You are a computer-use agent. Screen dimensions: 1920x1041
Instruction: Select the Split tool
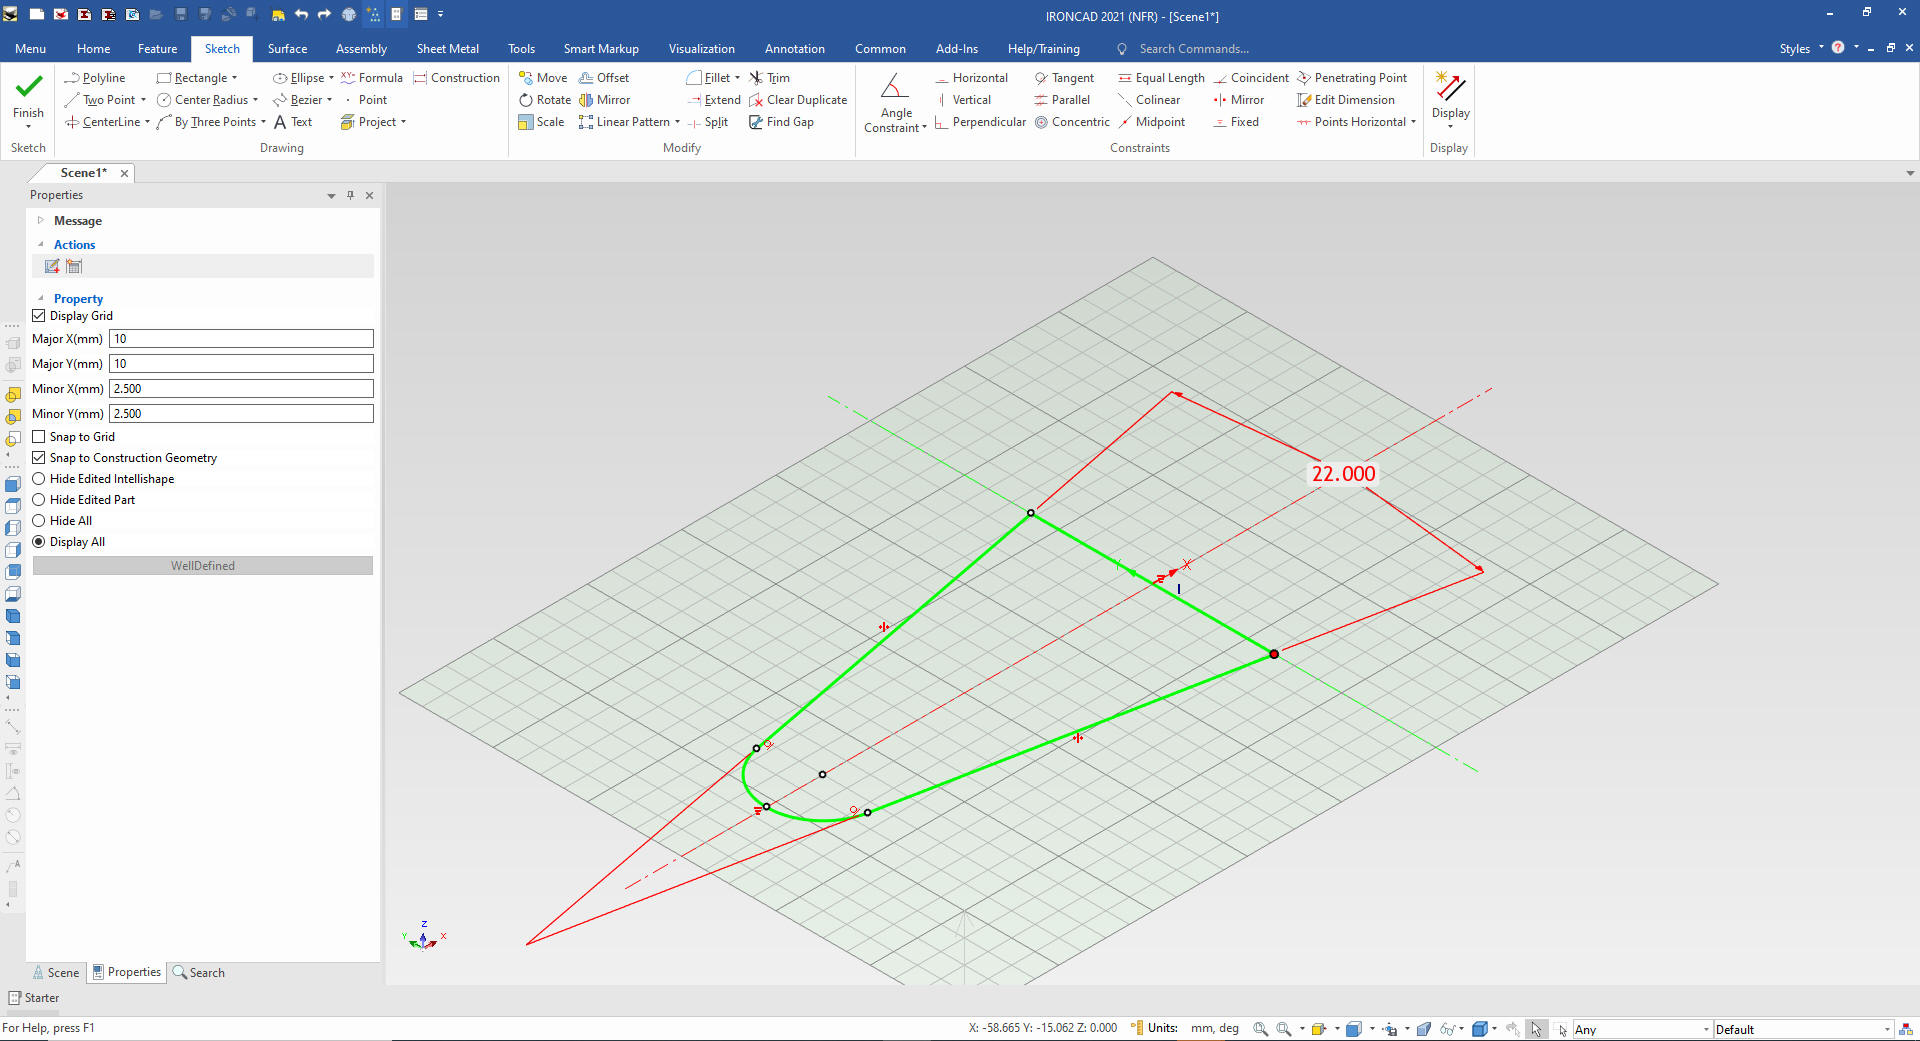pos(707,122)
